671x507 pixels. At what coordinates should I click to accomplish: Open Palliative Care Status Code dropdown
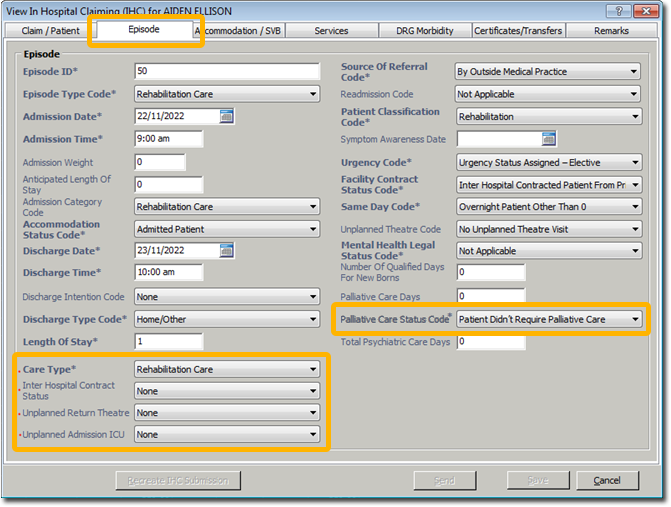634,319
